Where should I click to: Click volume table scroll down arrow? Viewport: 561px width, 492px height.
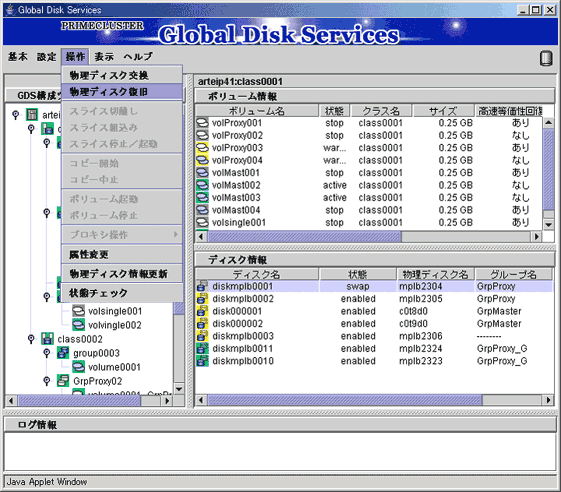548,224
